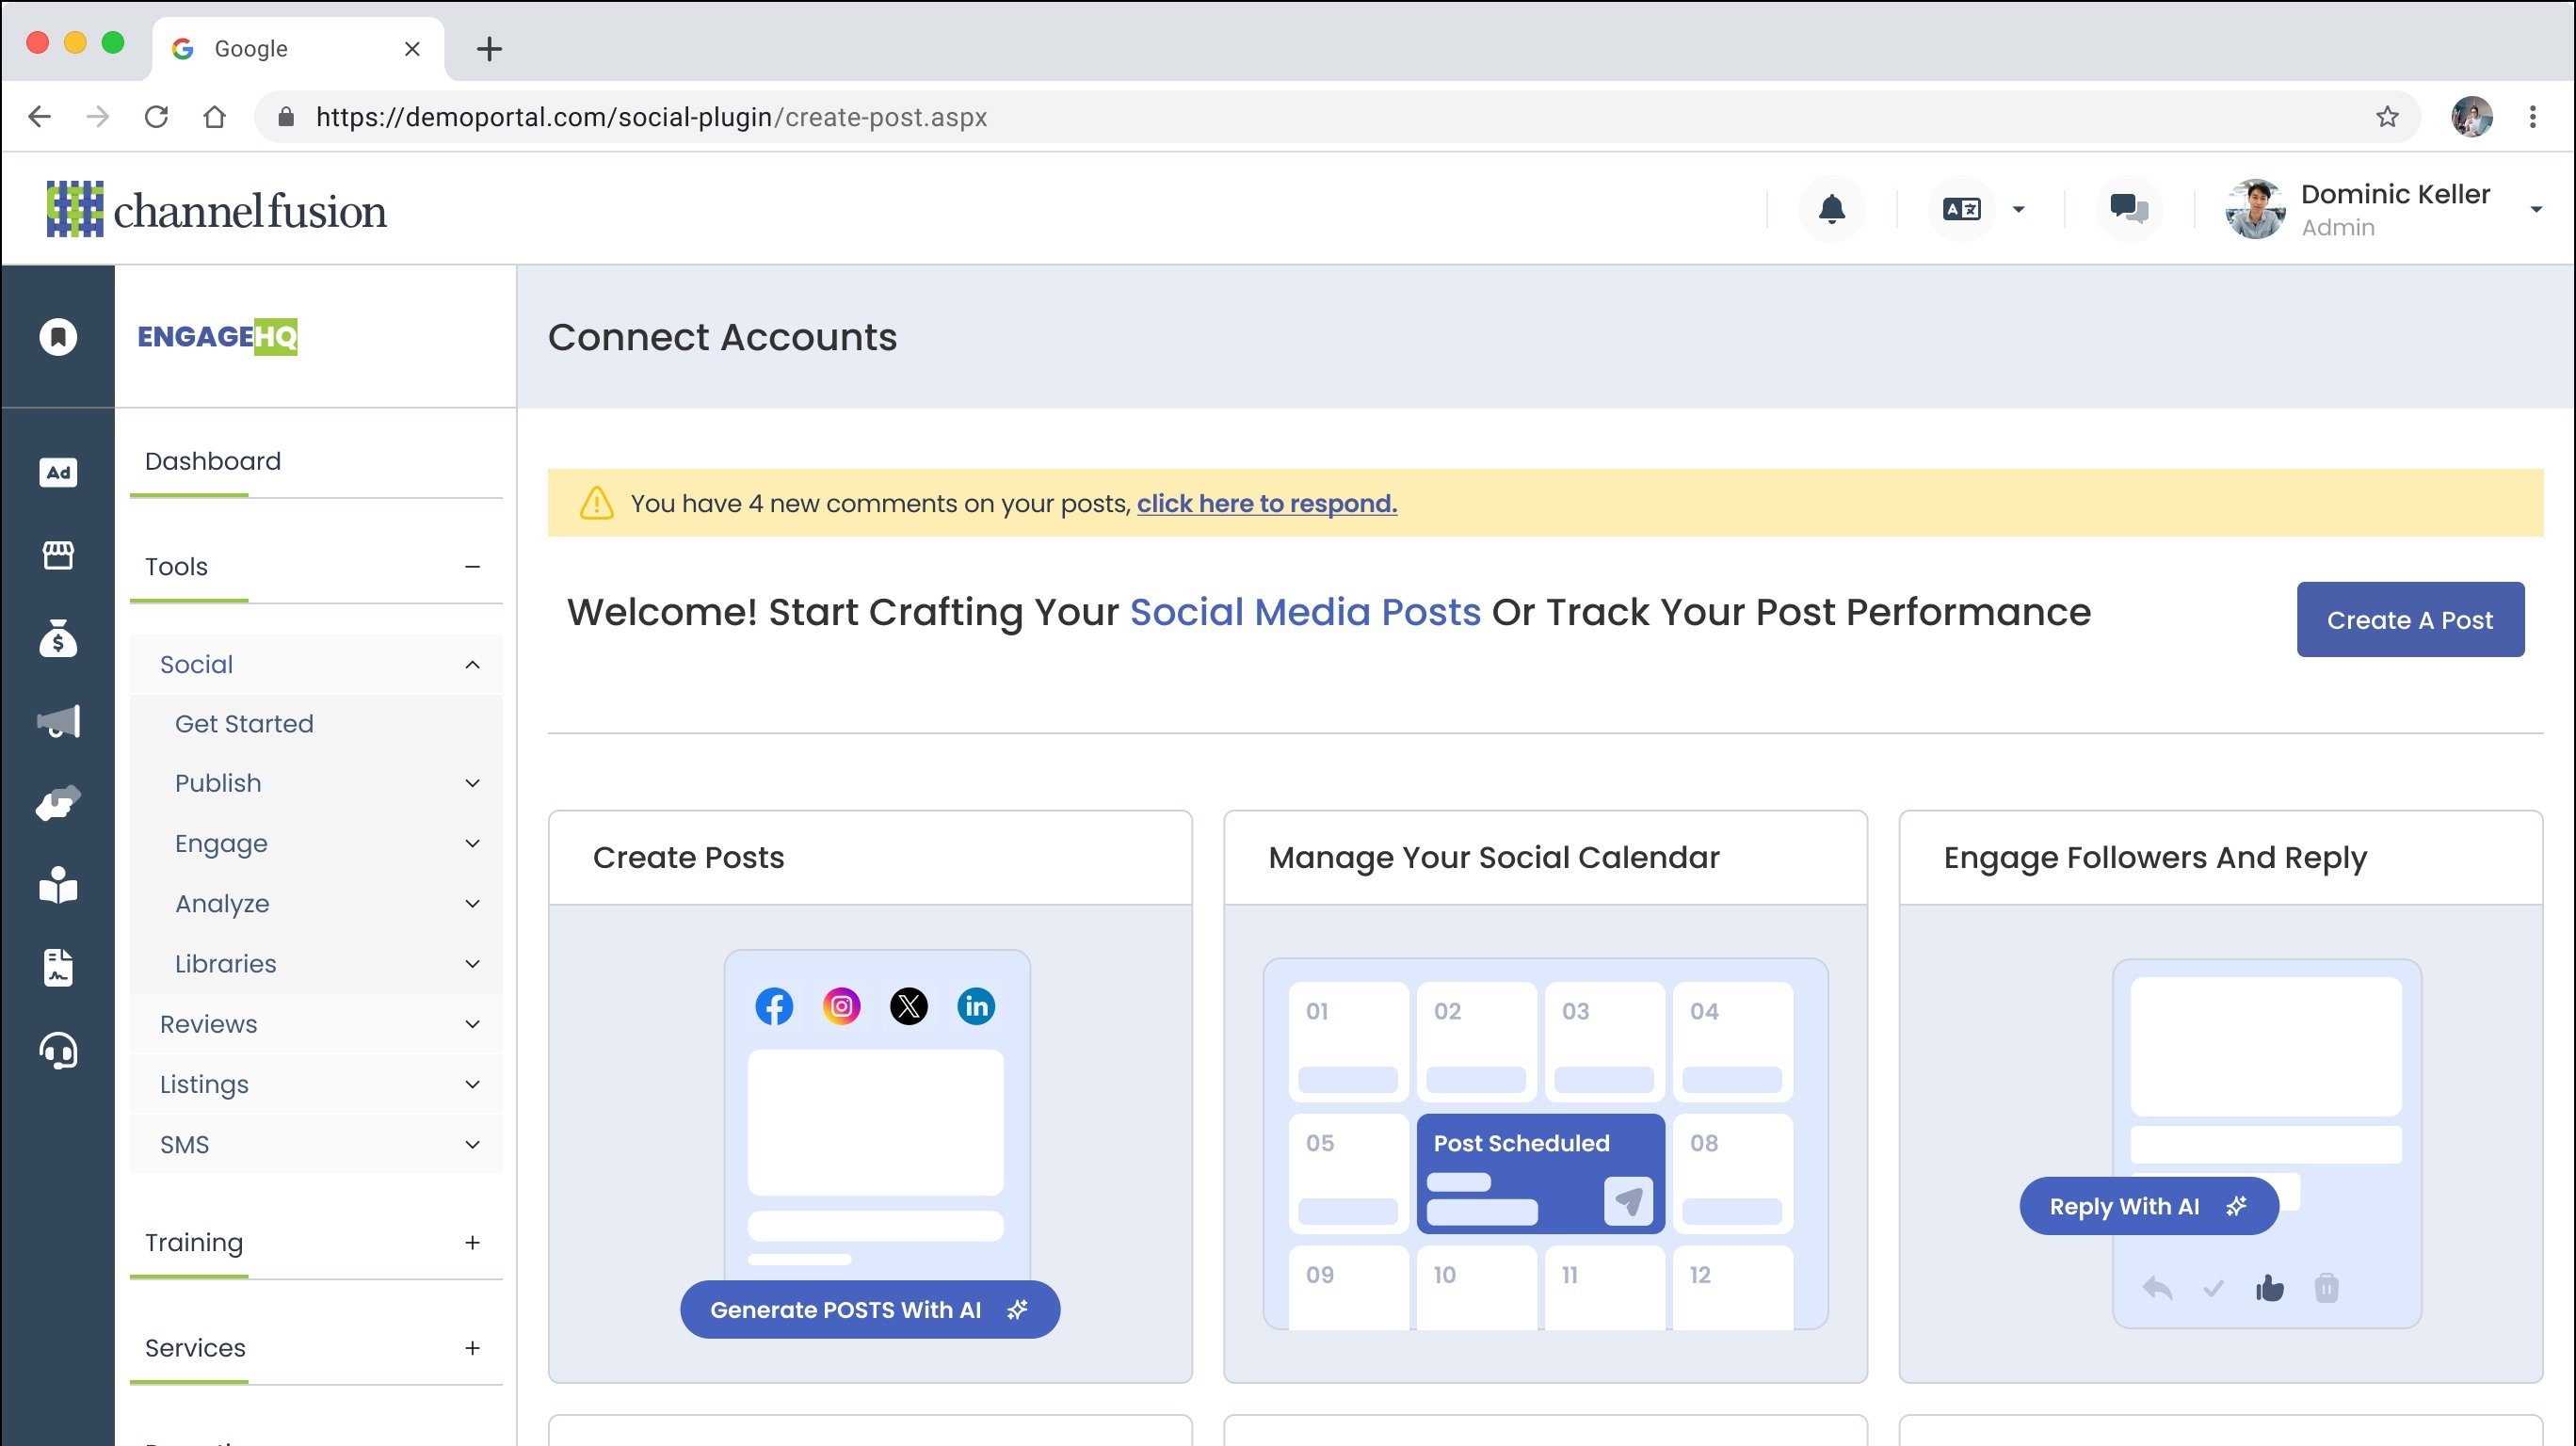The image size is (2576, 1446).
Task: Click the Ad icon in sidebar
Action: click(58, 472)
